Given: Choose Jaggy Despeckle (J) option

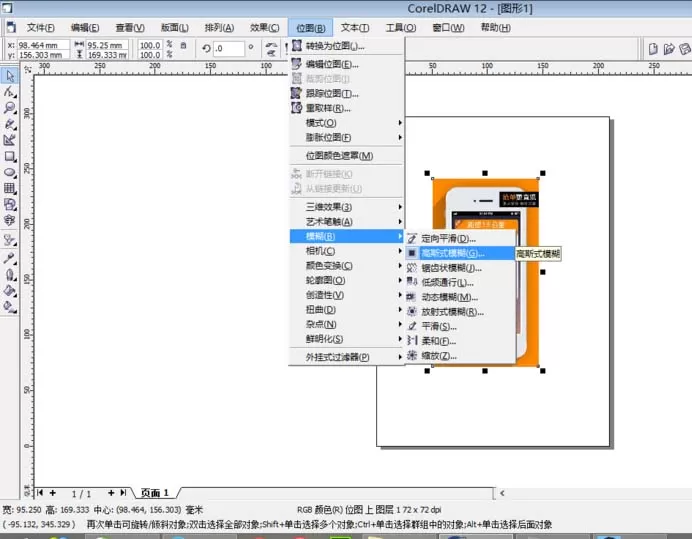Looking at the screenshot, I should click(460, 268).
